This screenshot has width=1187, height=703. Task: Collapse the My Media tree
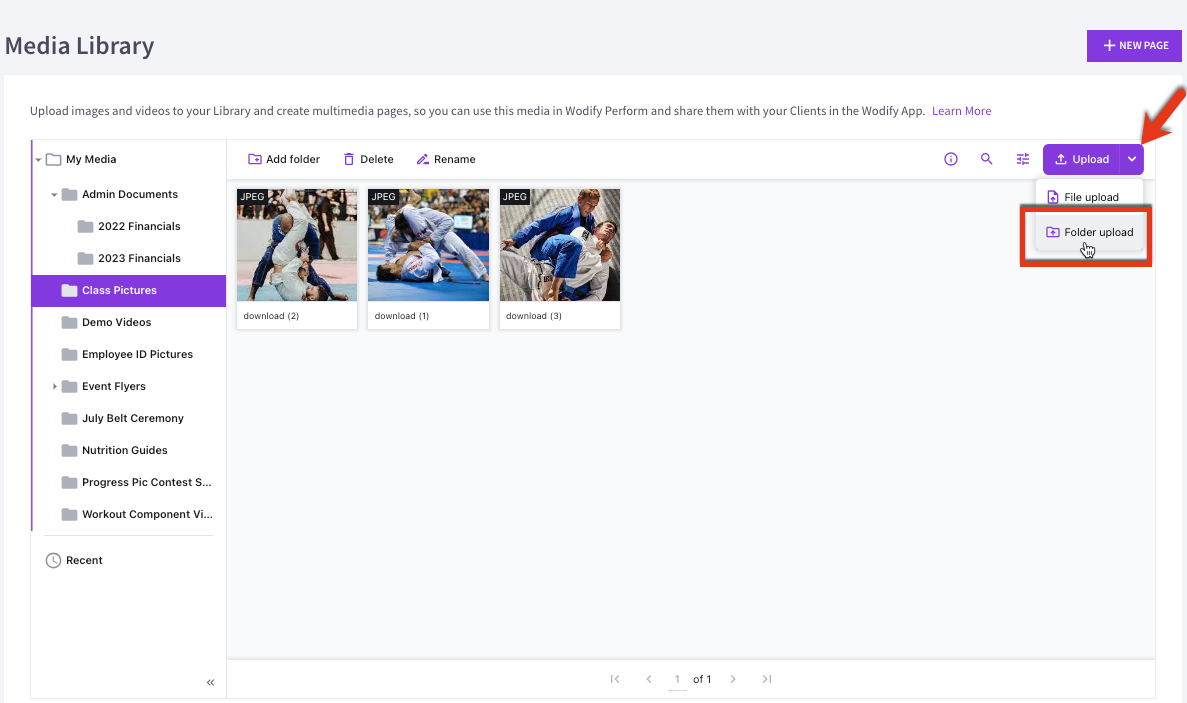pyautogui.click(x=38, y=160)
